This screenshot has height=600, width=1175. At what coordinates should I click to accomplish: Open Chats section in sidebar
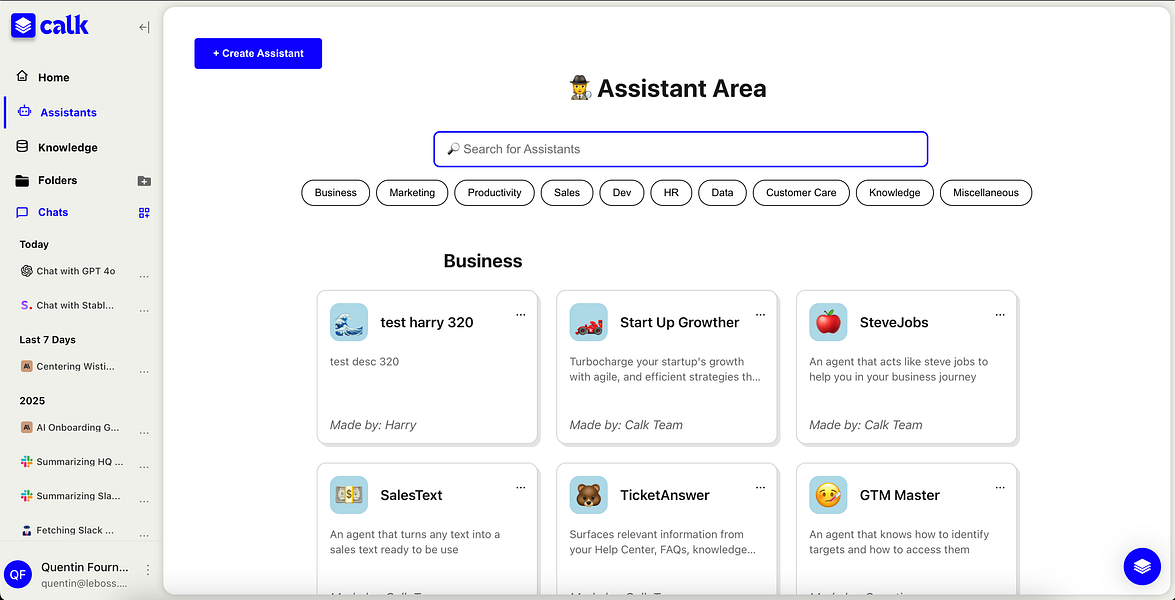pyautogui.click(x=52, y=213)
